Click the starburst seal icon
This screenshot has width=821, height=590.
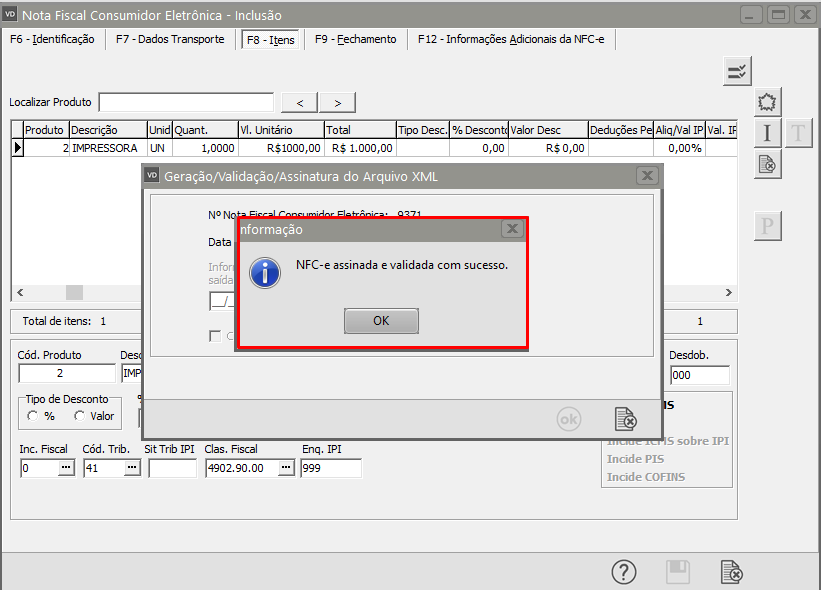(767, 102)
